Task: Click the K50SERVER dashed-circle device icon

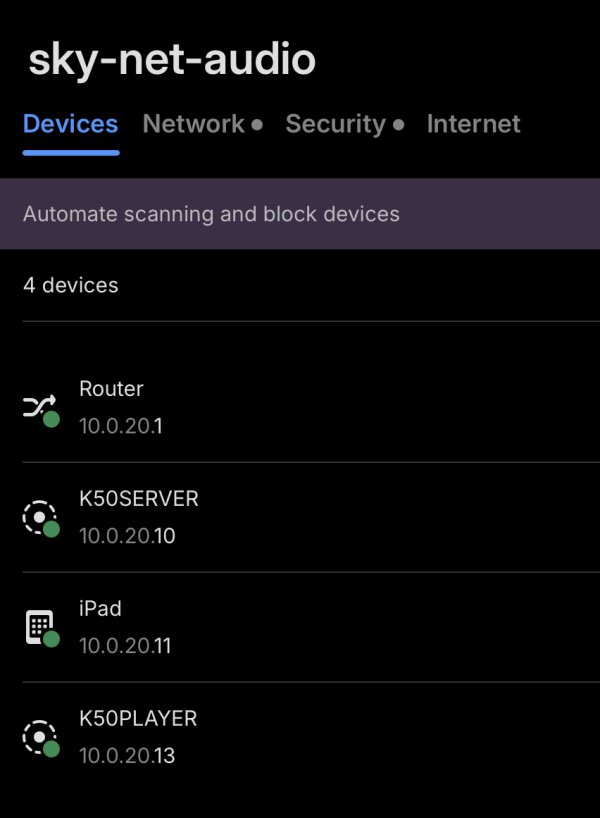Action: (x=39, y=517)
